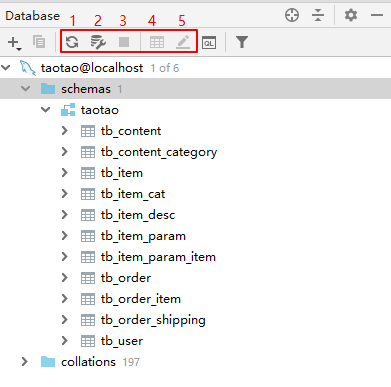Open the New data source plus menu
Viewport: 391px width, 387px height.
pos(14,43)
